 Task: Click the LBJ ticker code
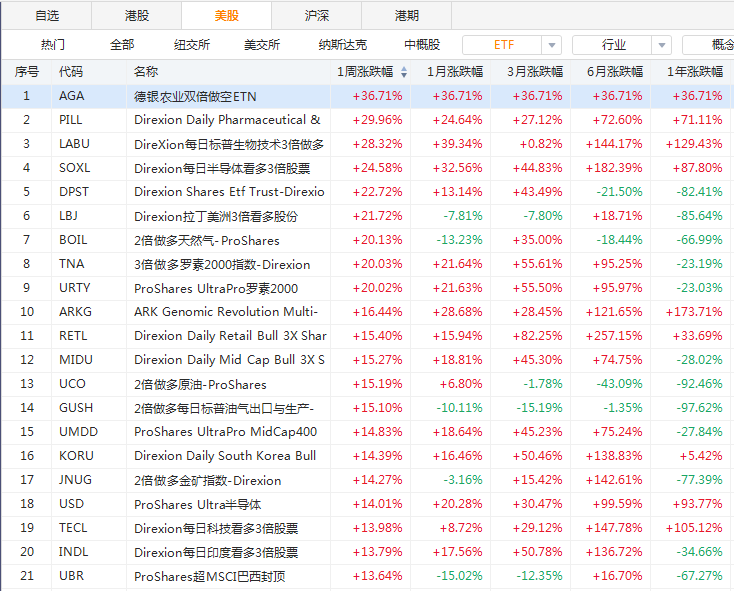68,216
